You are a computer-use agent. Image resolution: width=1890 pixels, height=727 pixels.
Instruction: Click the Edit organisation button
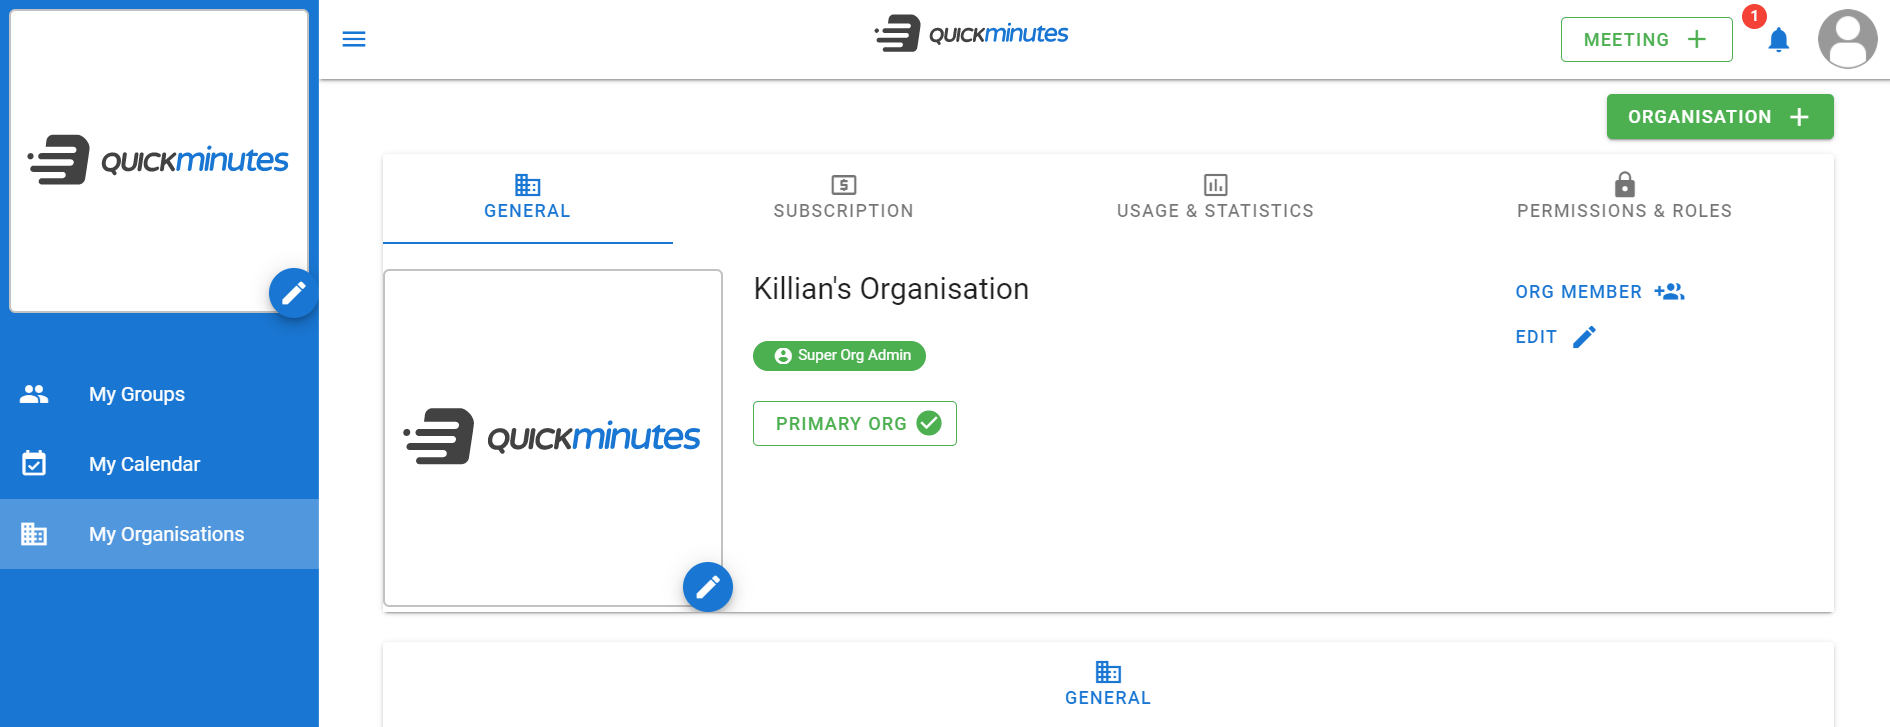pyautogui.click(x=1555, y=337)
